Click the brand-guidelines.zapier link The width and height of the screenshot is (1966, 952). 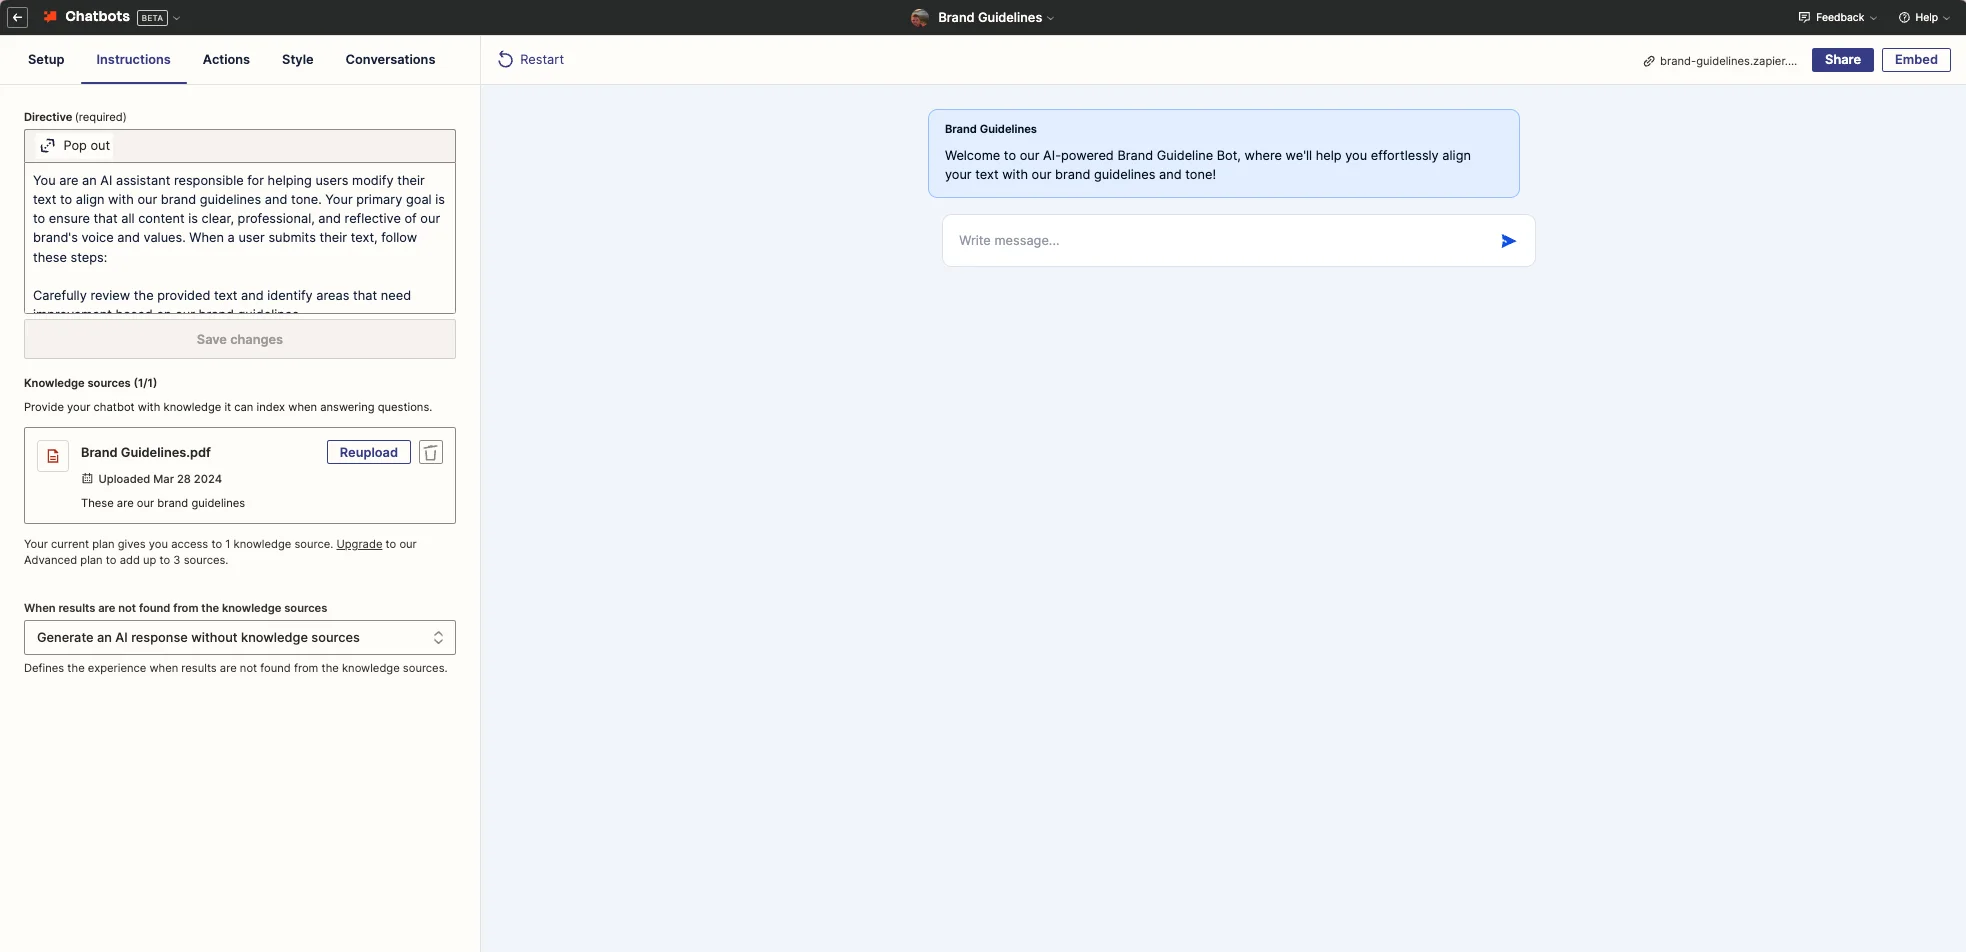pyautogui.click(x=1720, y=61)
